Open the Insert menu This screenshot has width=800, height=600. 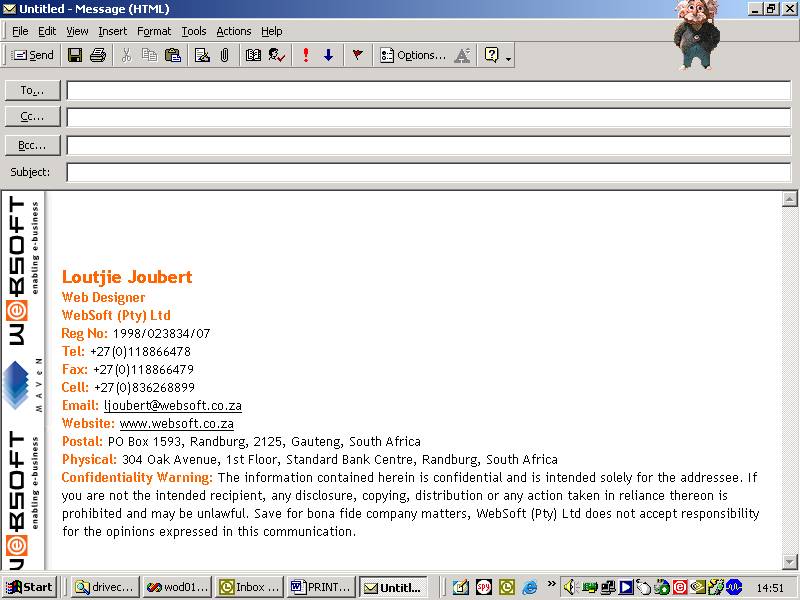pyautogui.click(x=112, y=31)
